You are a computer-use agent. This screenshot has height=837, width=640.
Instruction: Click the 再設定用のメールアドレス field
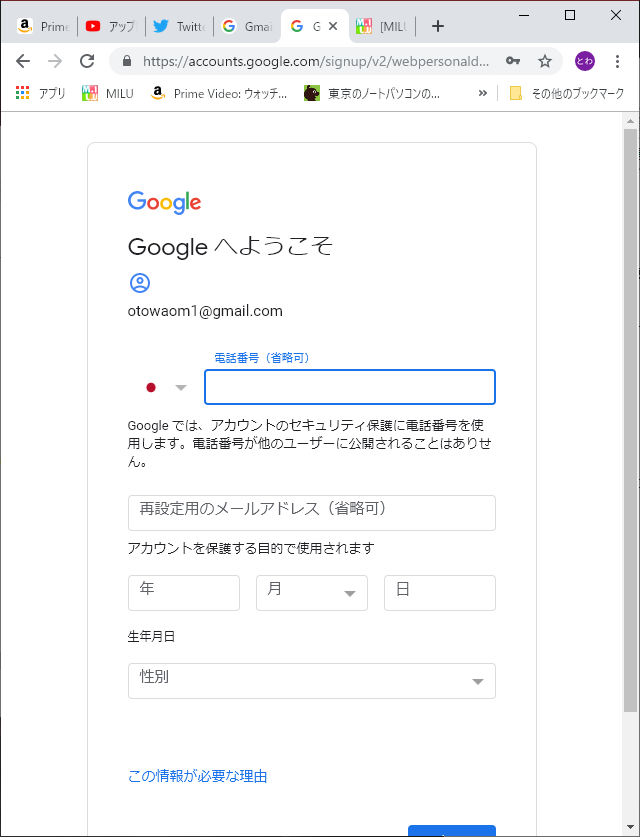pyautogui.click(x=312, y=513)
